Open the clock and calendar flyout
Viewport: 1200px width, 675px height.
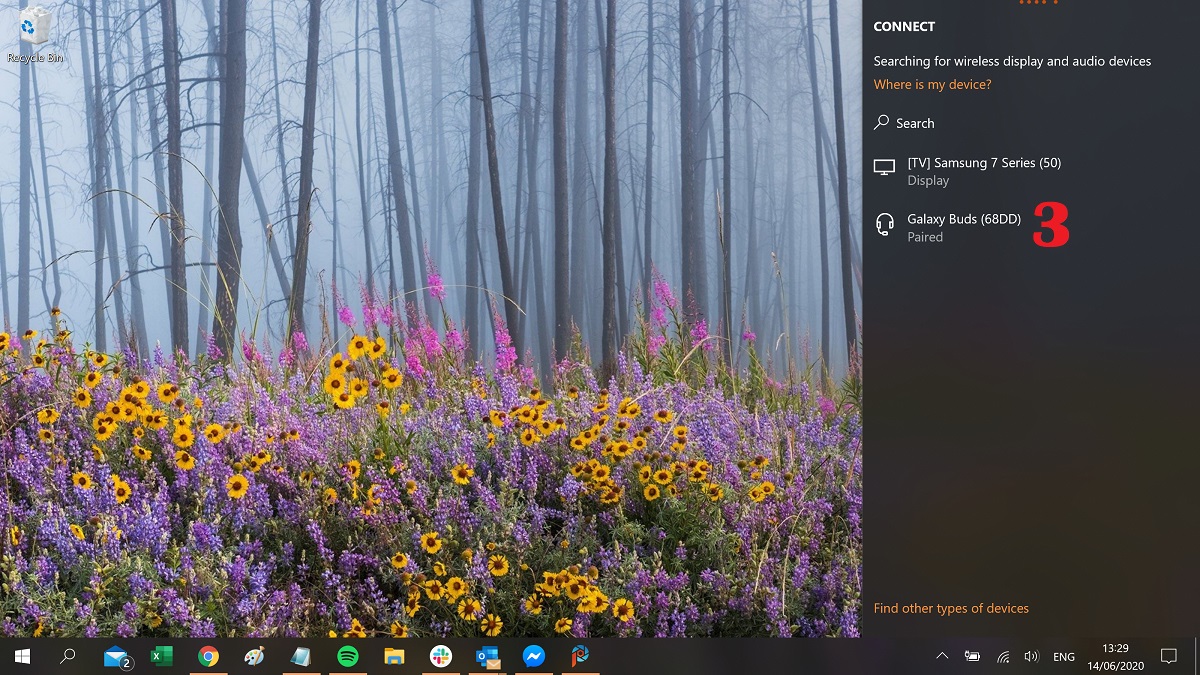(x=1115, y=657)
